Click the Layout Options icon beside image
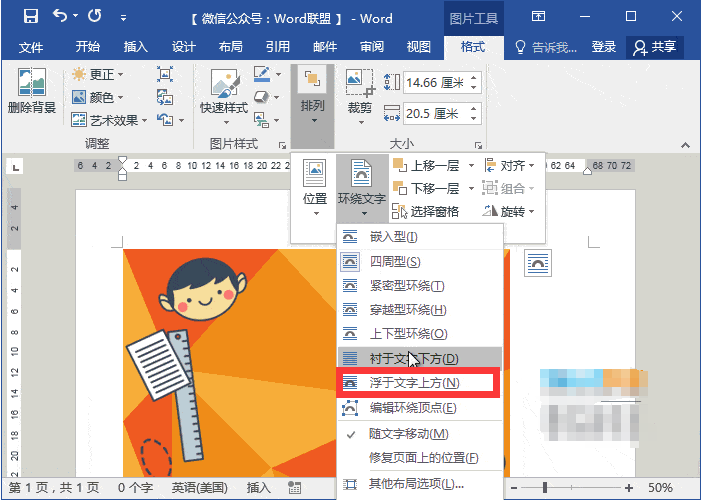The width and height of the screenshot is (701, 502). [538, 263]
